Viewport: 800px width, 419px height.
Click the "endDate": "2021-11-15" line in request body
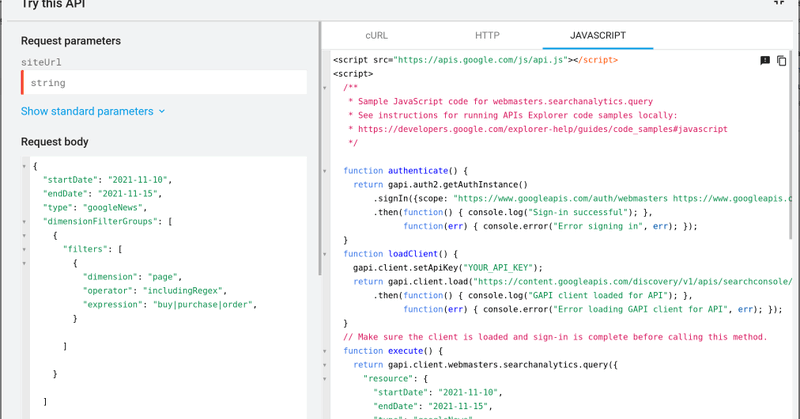click(x=103, y=193)
